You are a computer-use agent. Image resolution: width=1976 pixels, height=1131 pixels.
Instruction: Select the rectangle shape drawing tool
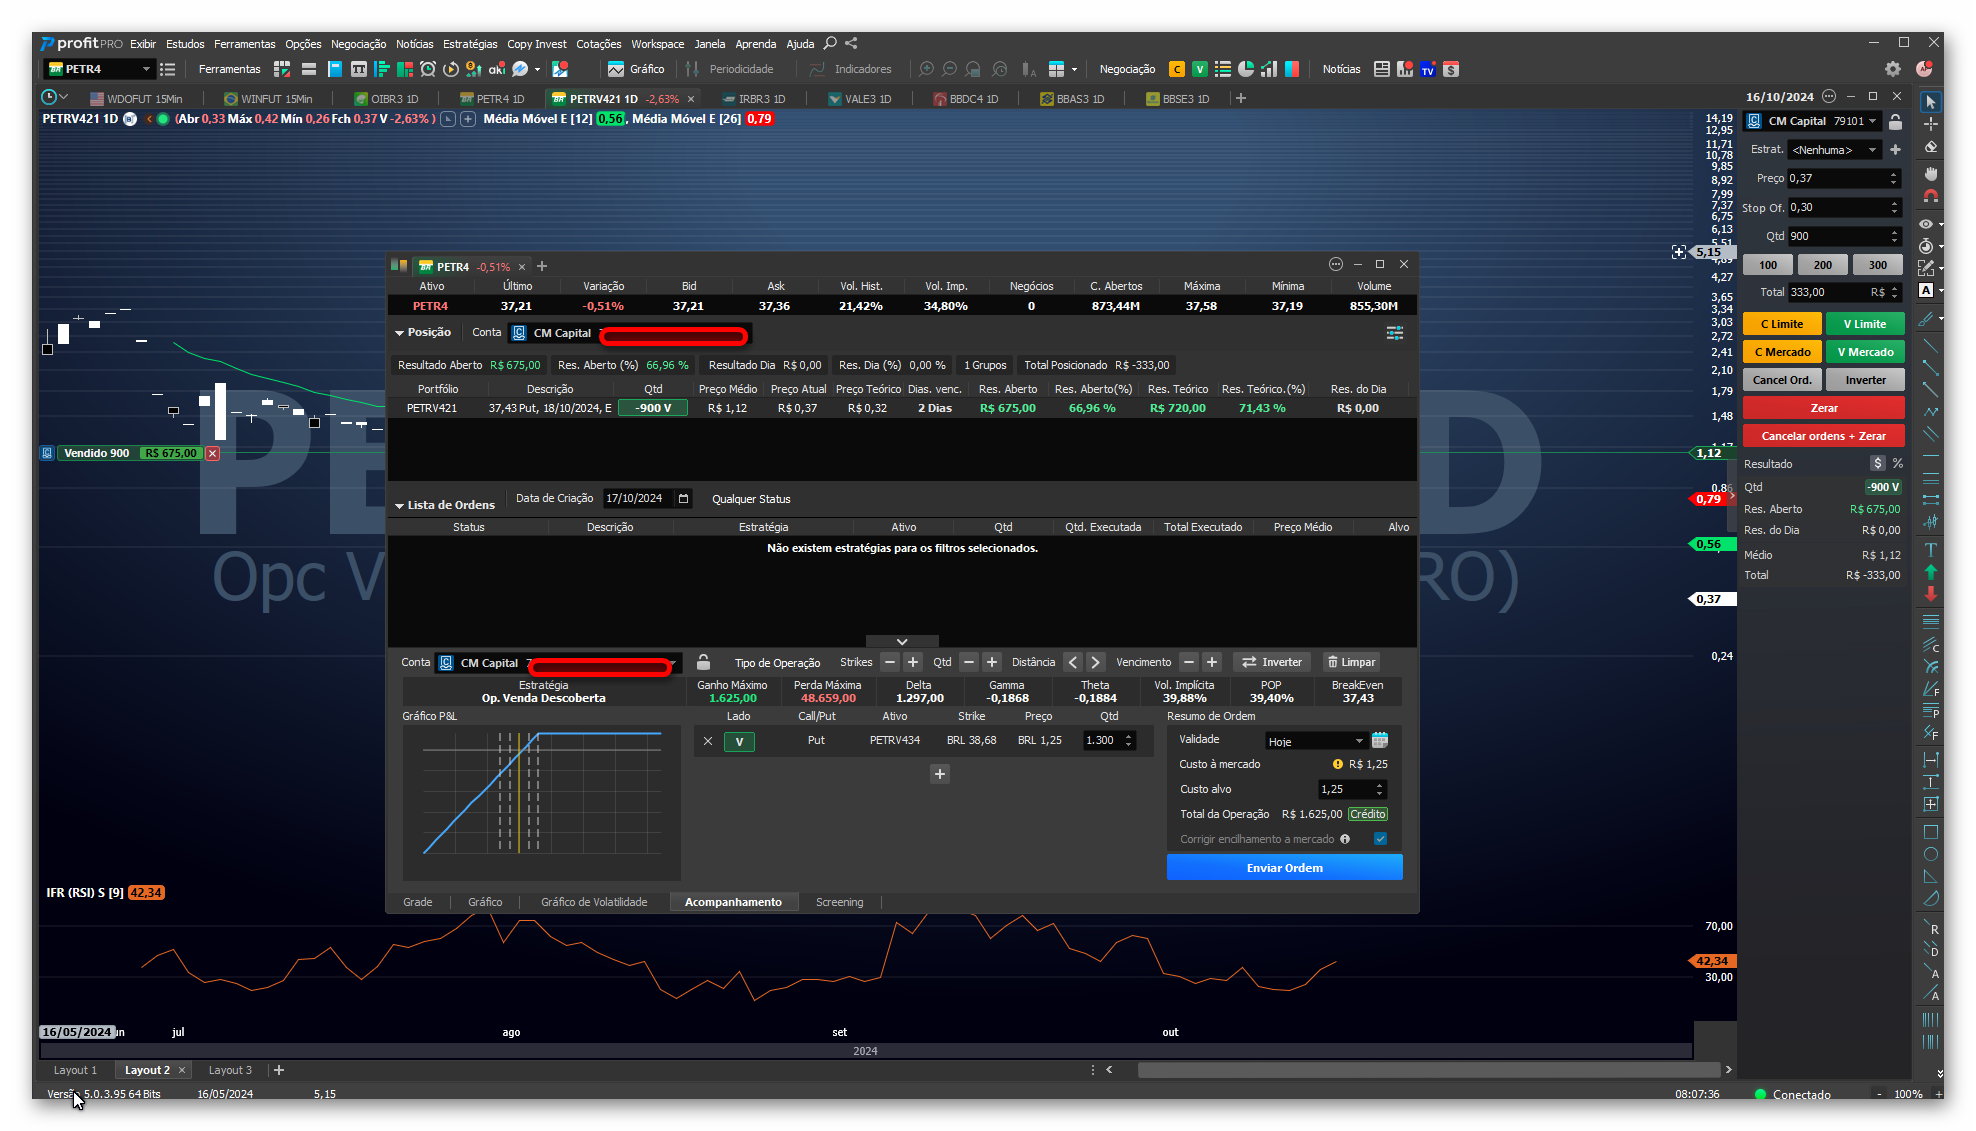point(1931,832)
